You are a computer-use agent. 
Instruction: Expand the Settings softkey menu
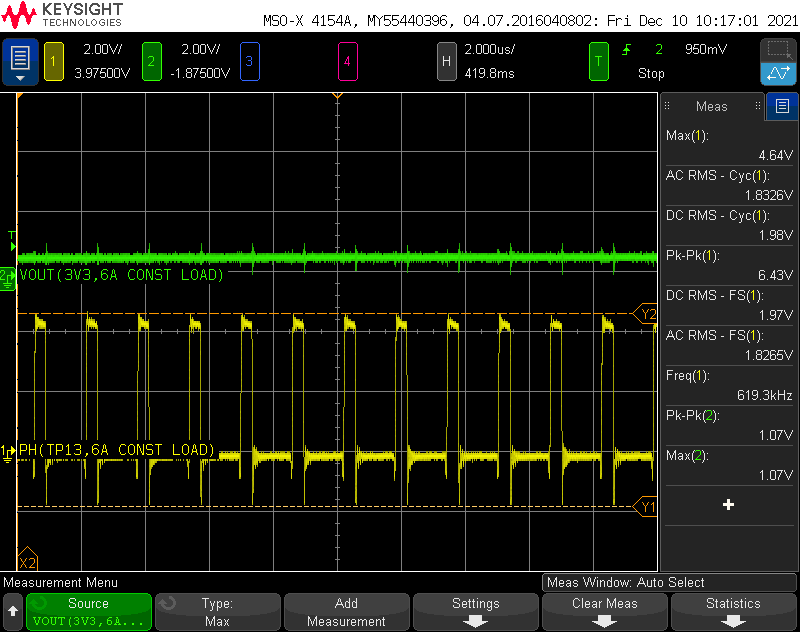[x=476, y=612]
